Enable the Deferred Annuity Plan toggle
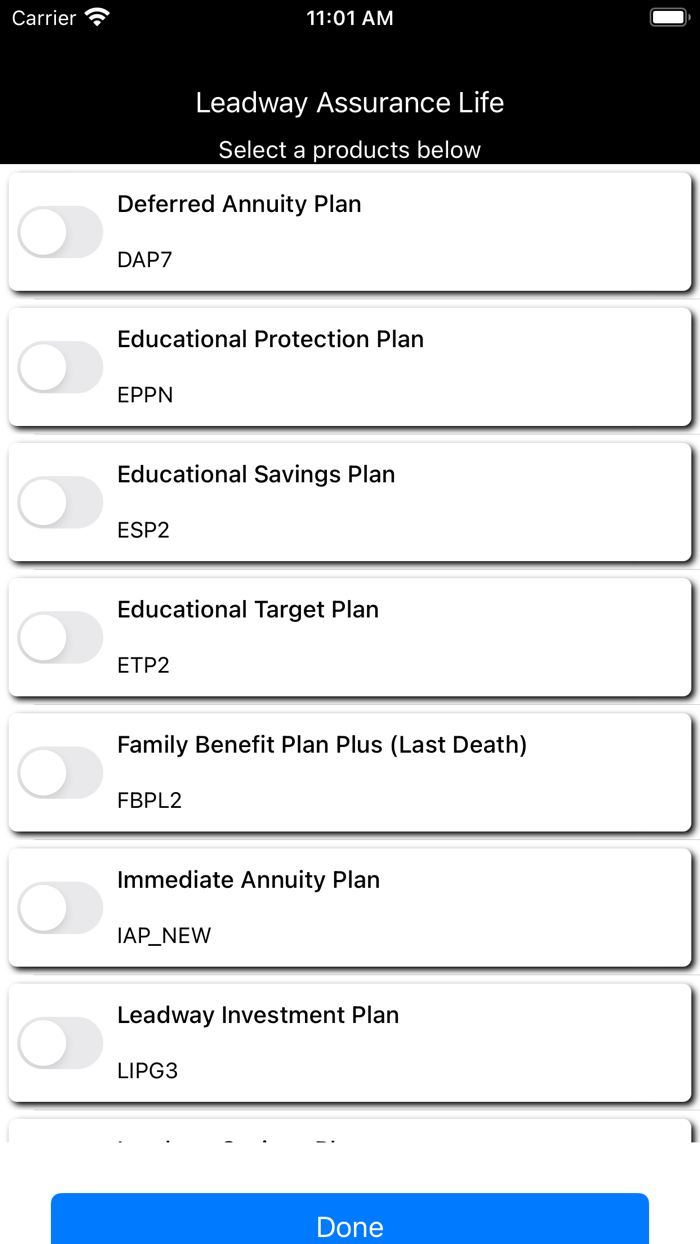This screenshot has height=1244, width=700. click(60, 231)
